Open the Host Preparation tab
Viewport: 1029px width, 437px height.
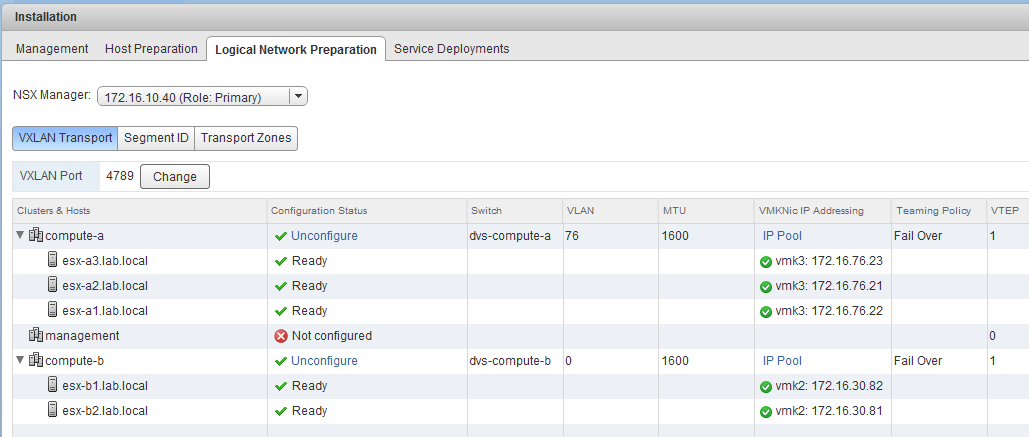pyautogui.click(x=151, y=49)
